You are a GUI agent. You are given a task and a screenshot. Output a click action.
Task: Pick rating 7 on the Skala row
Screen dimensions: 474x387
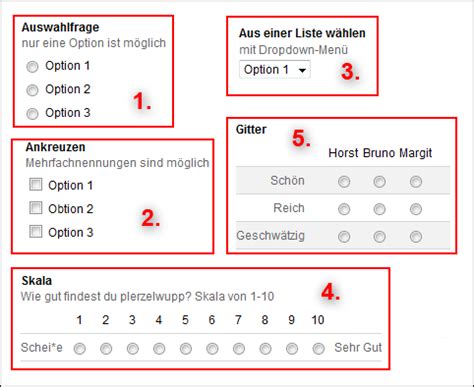(x=239, y=349)
